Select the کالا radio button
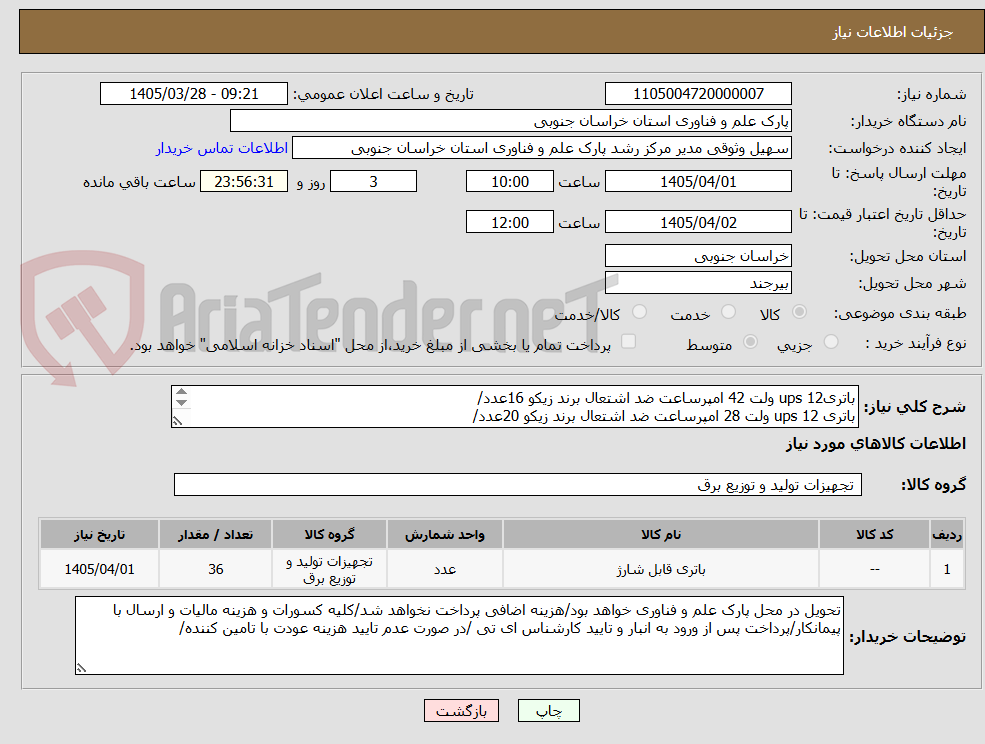This screenshot has width=985, height=744. pyautogui.click(x=800, y=312)
